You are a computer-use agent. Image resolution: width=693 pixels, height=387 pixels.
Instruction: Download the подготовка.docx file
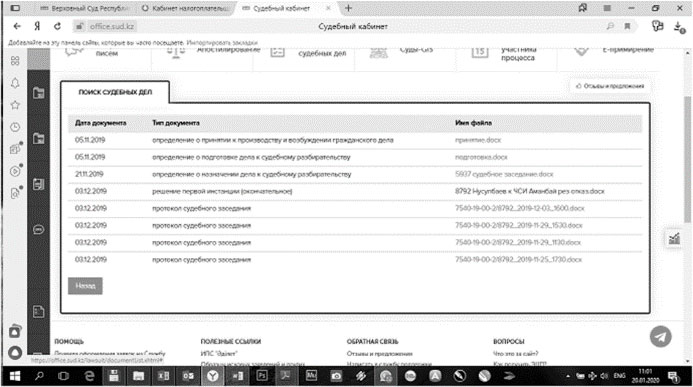click(x=481, y=157)
